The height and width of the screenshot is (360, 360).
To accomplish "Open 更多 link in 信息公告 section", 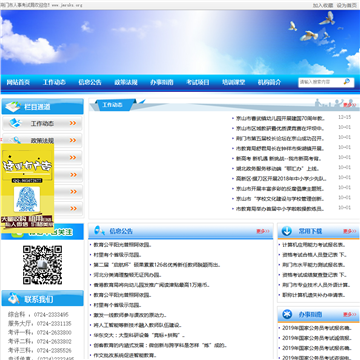I will coord(263,231).
